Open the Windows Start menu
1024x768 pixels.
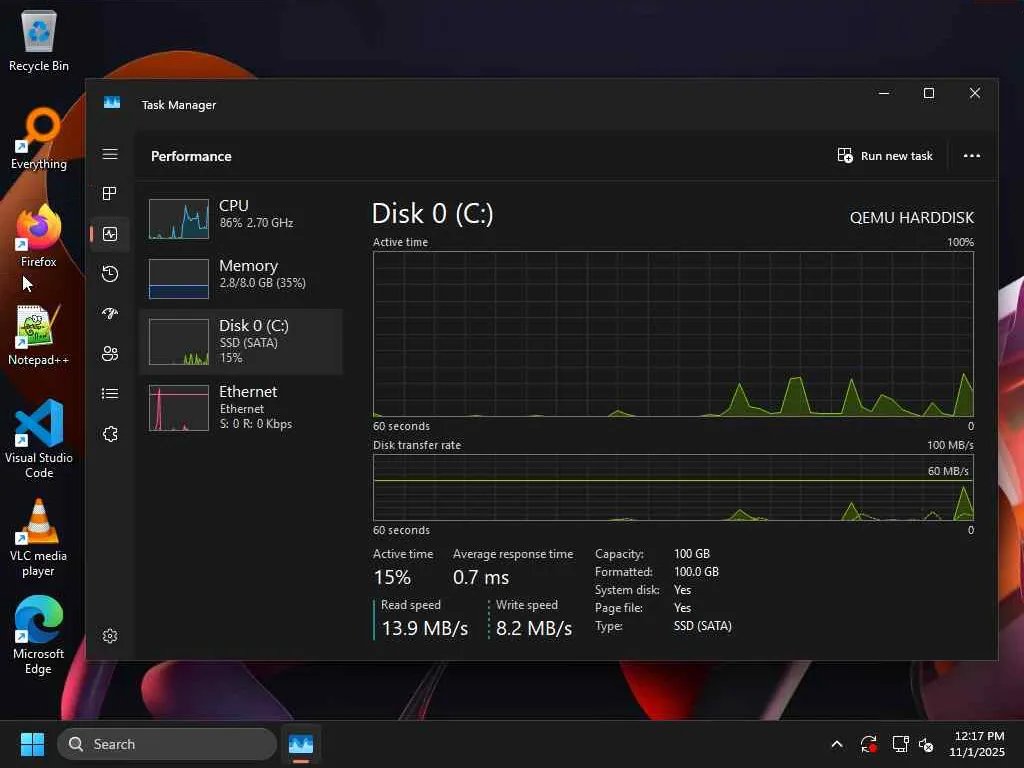[32, 744]
